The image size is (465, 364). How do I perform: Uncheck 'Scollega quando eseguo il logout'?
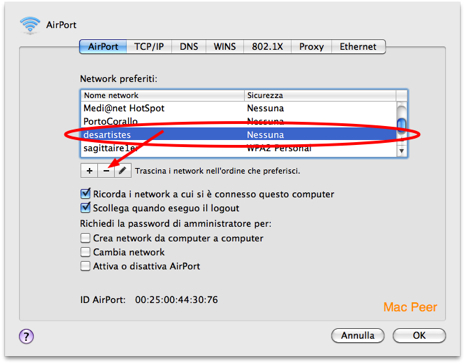(85, 208)
